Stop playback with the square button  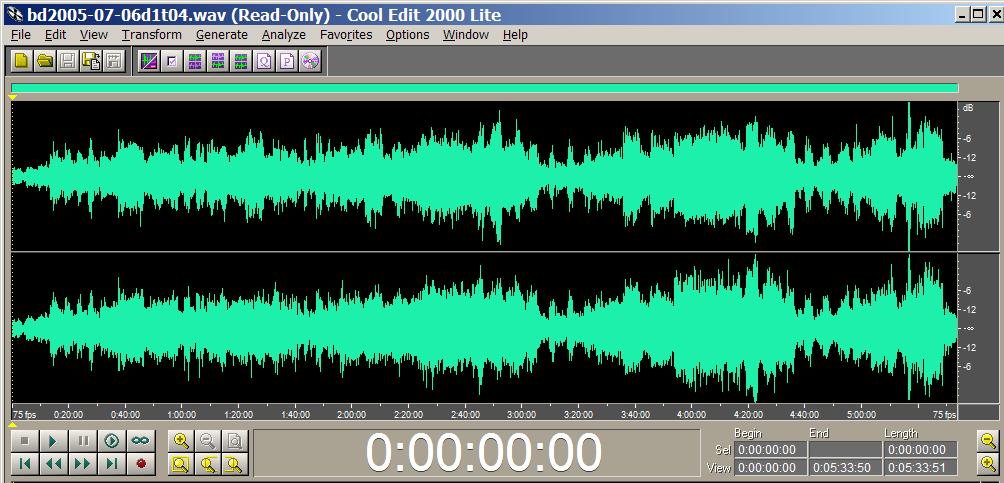tap(25, 441)
